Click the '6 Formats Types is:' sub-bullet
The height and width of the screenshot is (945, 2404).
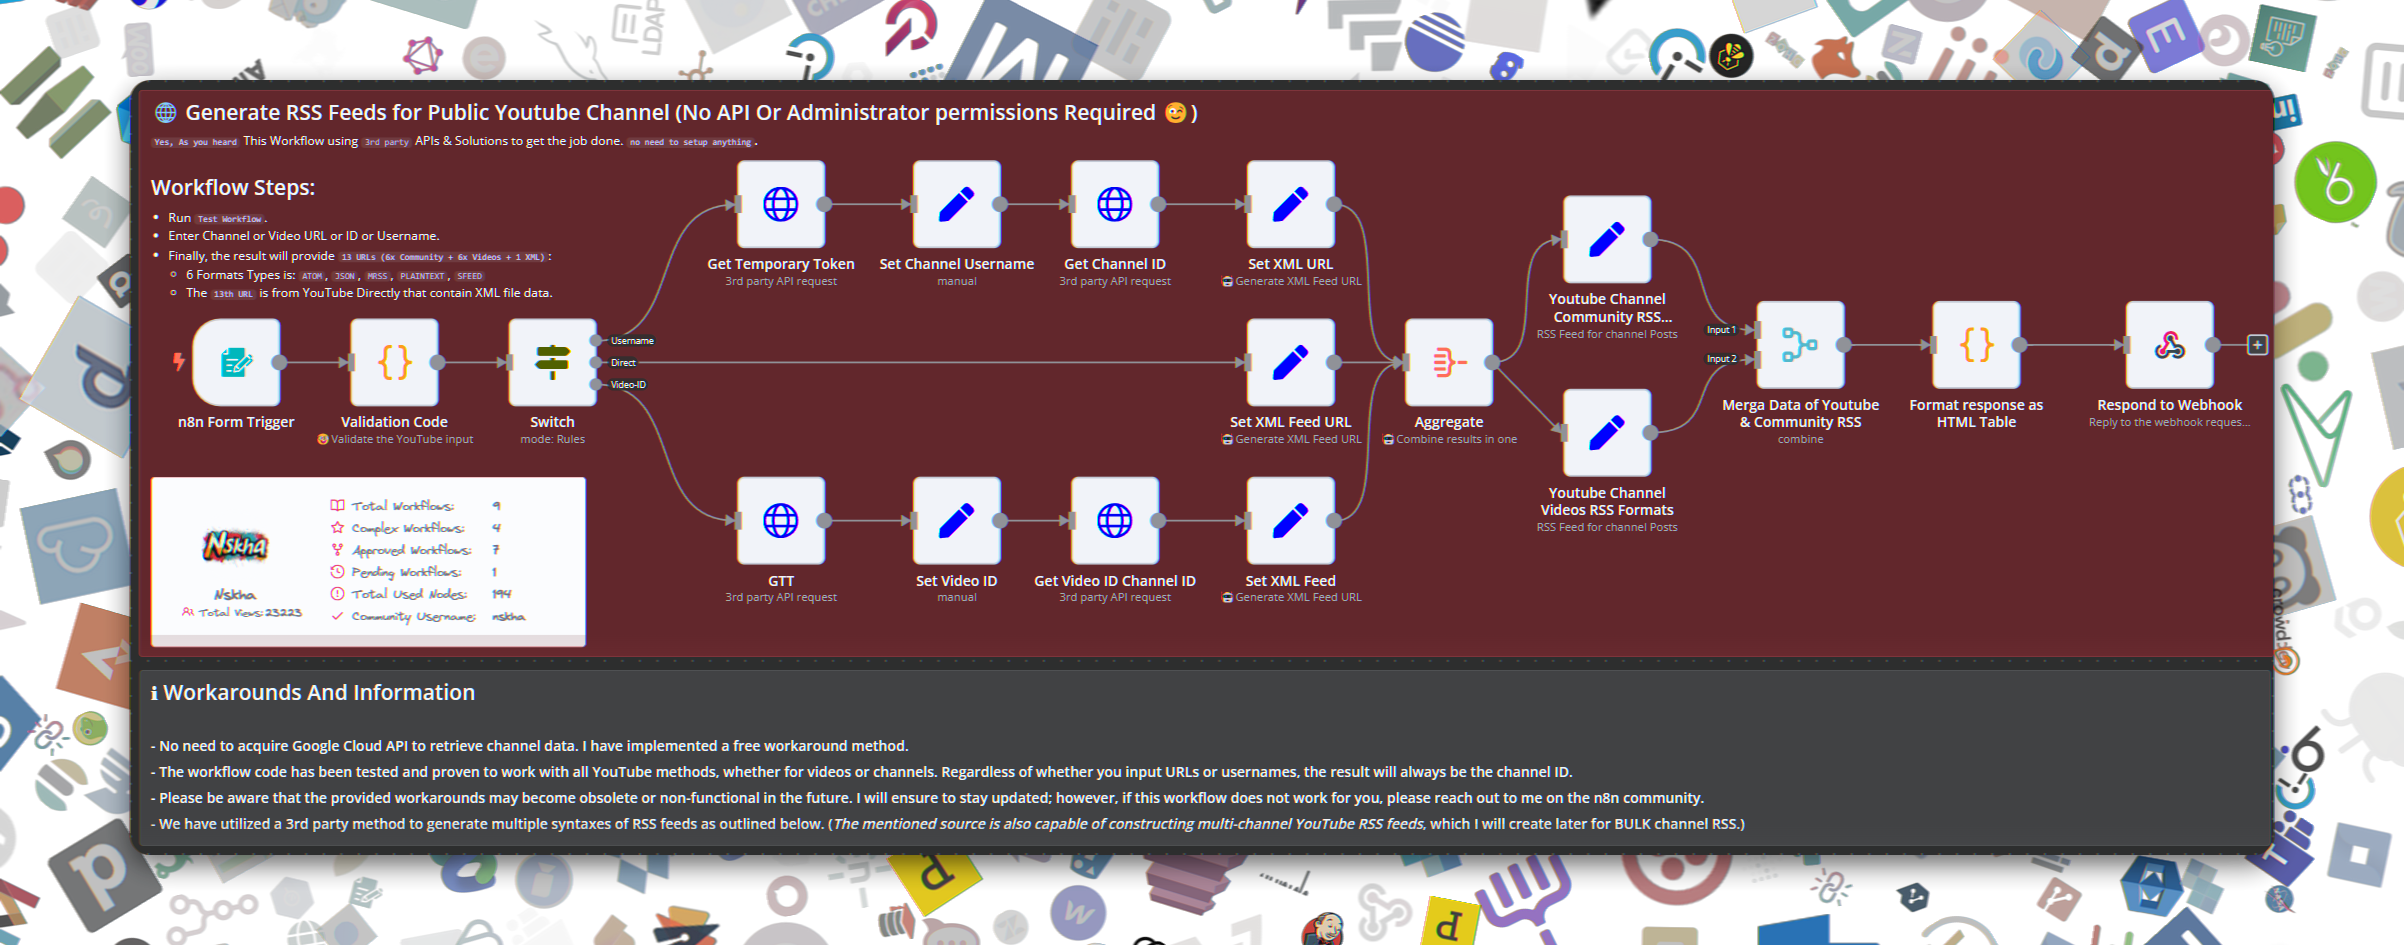click(x=335, y=275)
